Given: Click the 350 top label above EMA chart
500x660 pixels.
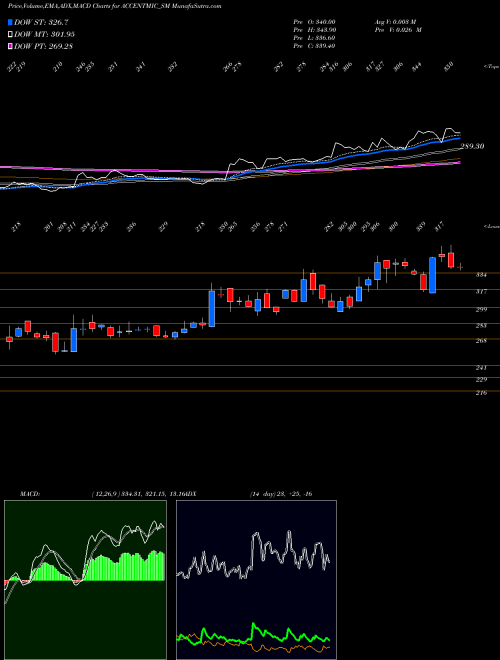Looking at the screenshot, I should [449, 67].
